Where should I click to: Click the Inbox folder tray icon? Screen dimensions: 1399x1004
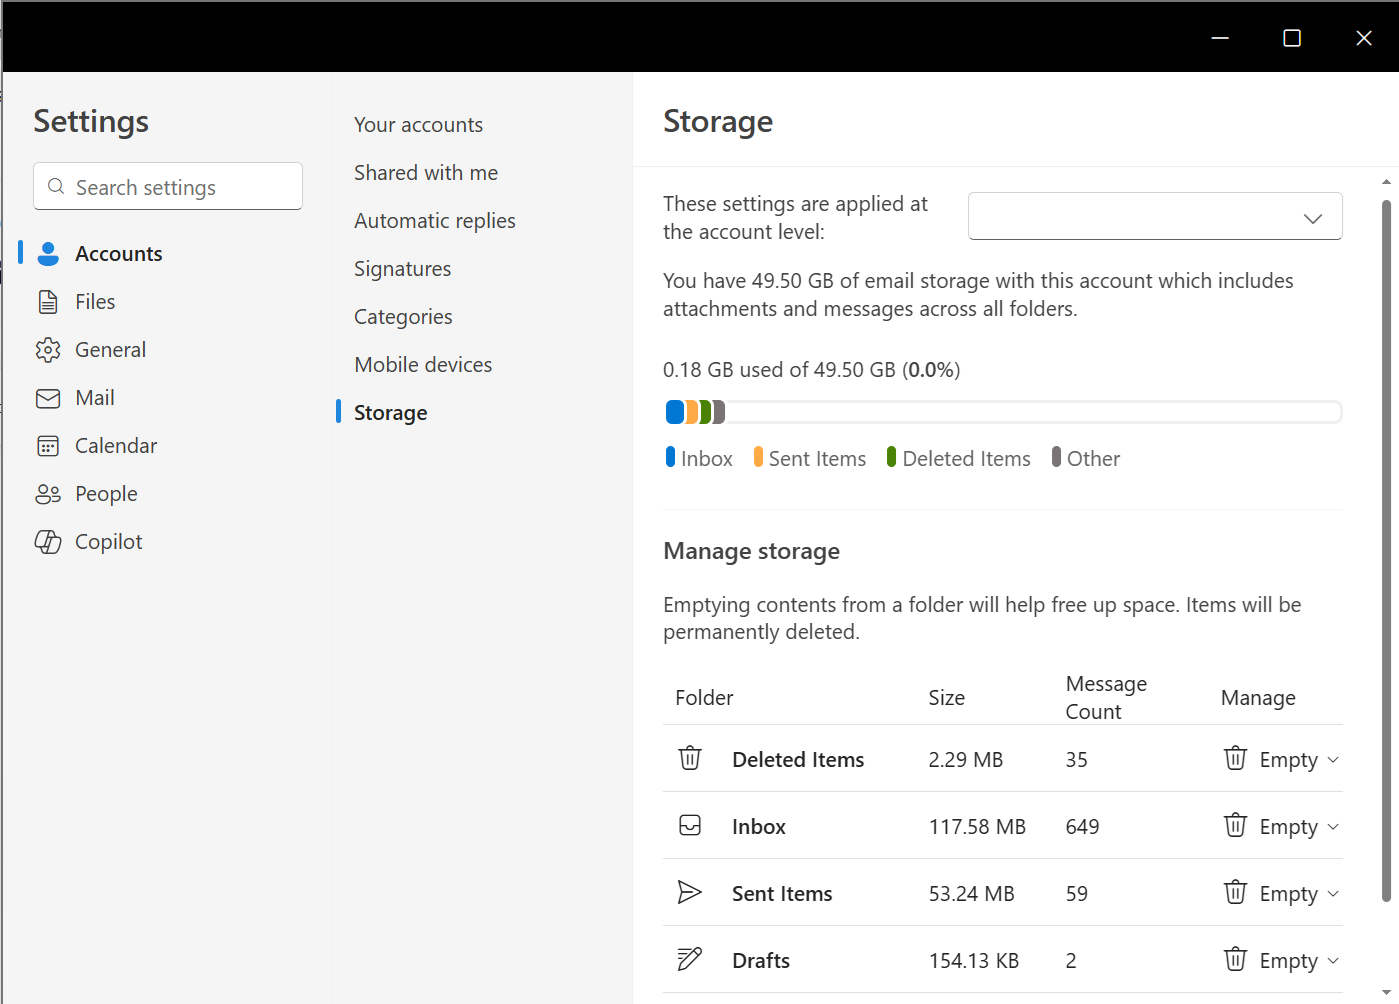click(x=690, y=825)
